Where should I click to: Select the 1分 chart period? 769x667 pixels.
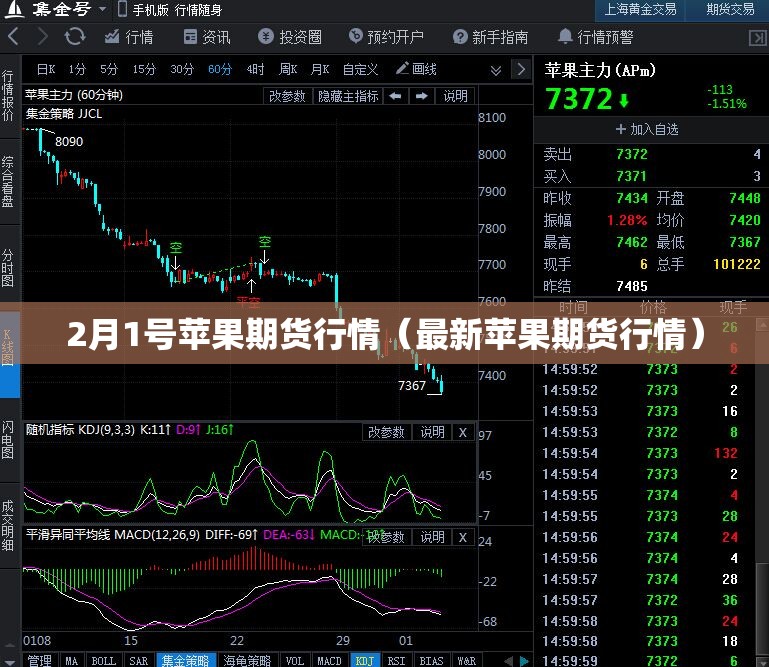pos(77,69)
